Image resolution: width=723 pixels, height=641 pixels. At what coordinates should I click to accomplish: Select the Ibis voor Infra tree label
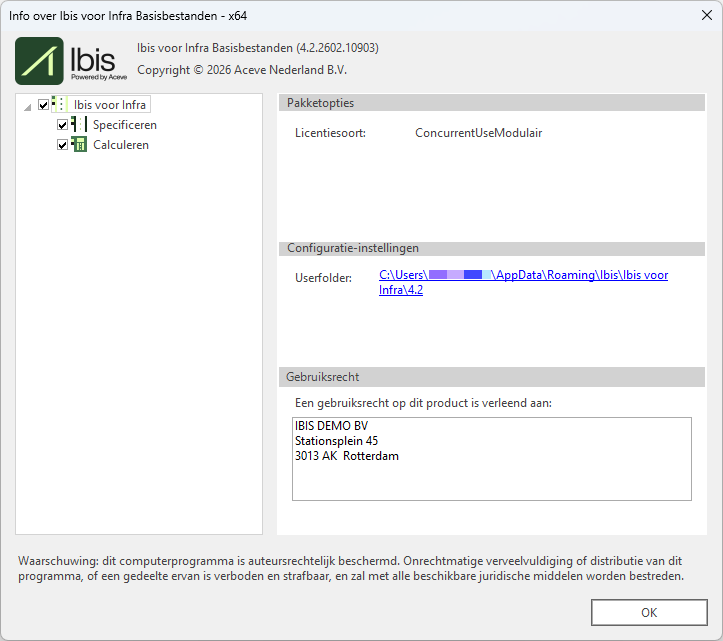click(110, 105)
